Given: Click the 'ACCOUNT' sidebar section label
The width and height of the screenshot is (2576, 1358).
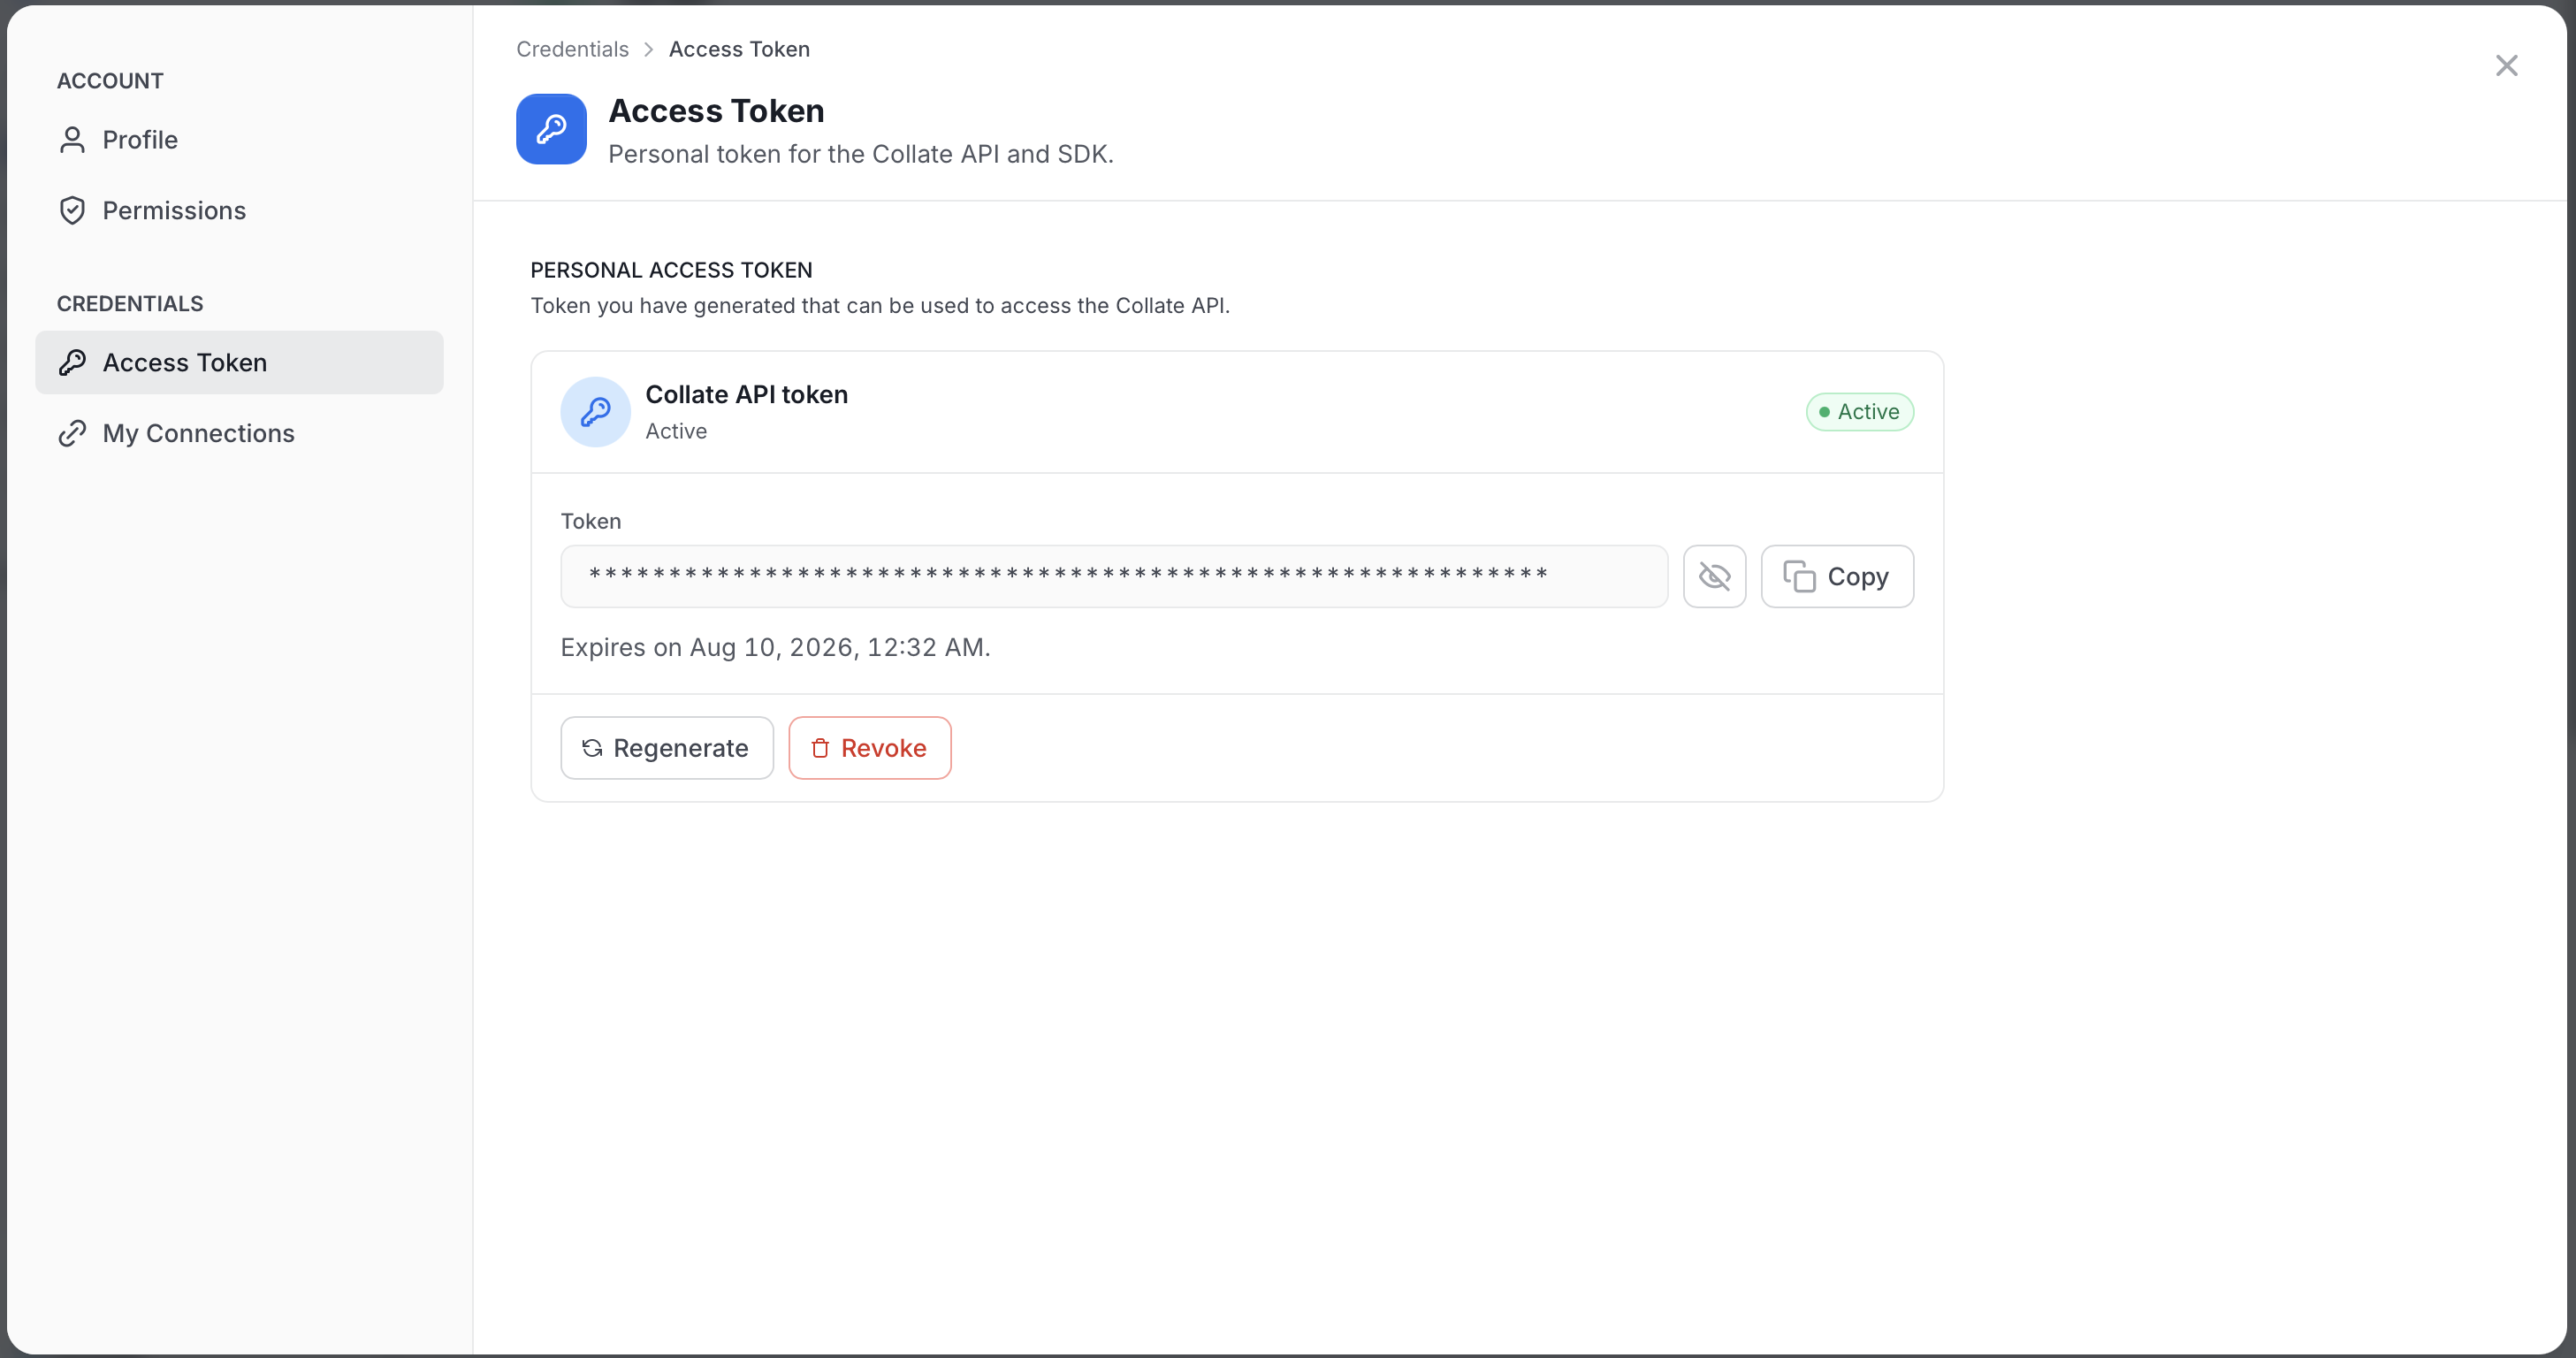Looking at the screenshot, I should [x=110, y=81].
